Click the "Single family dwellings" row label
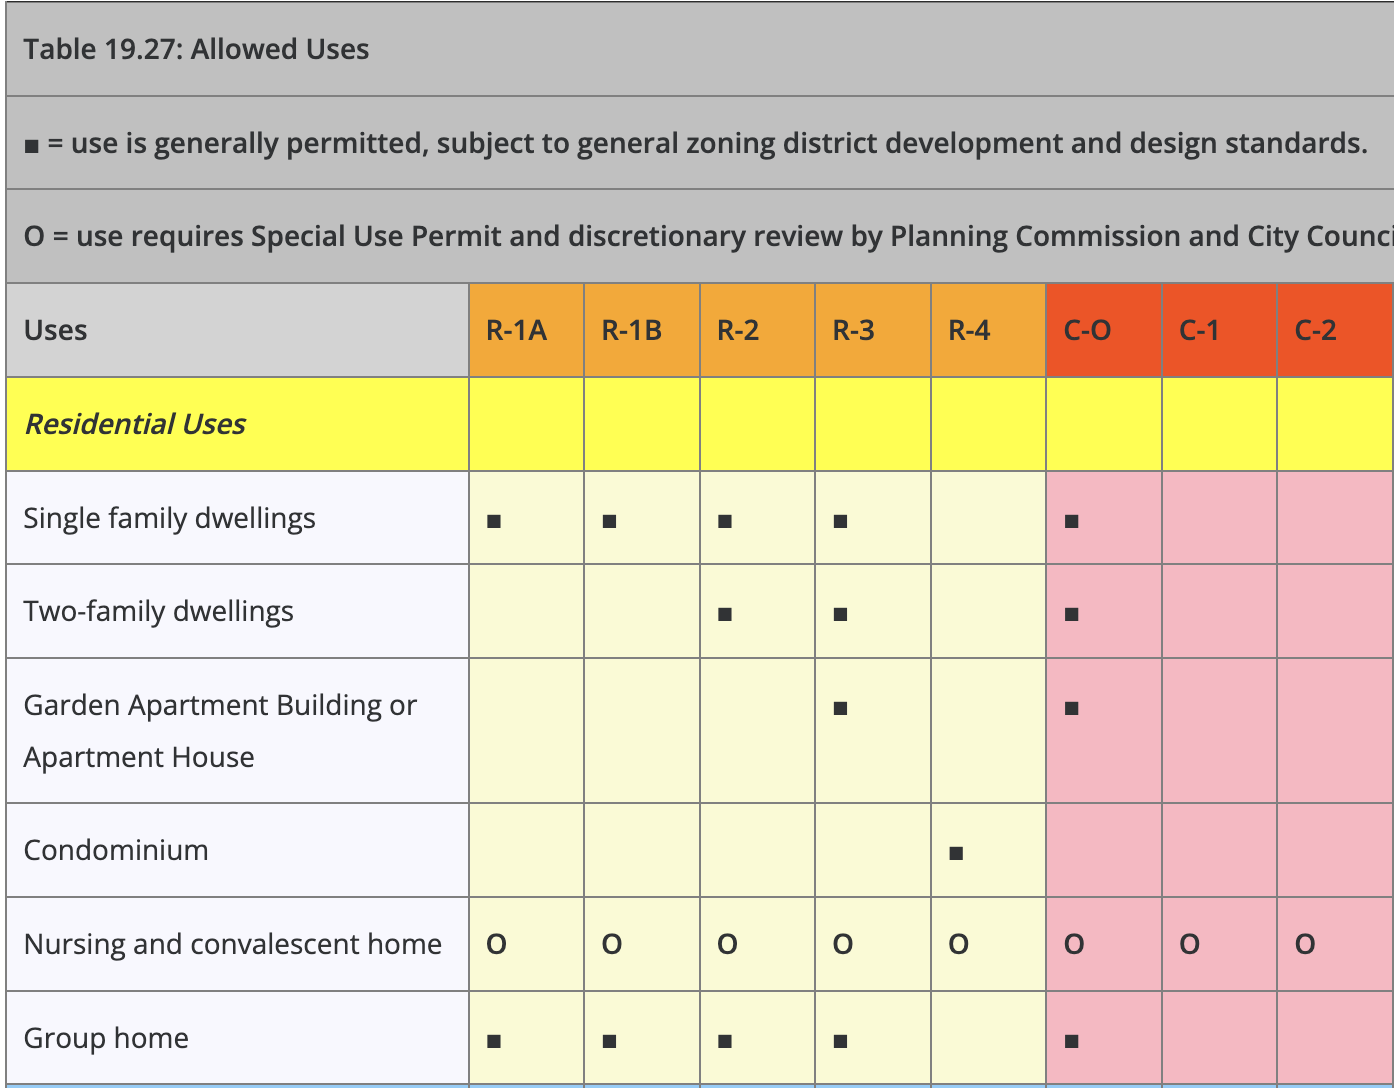Screen dimensions: 1394x1088 pos(169,518)
